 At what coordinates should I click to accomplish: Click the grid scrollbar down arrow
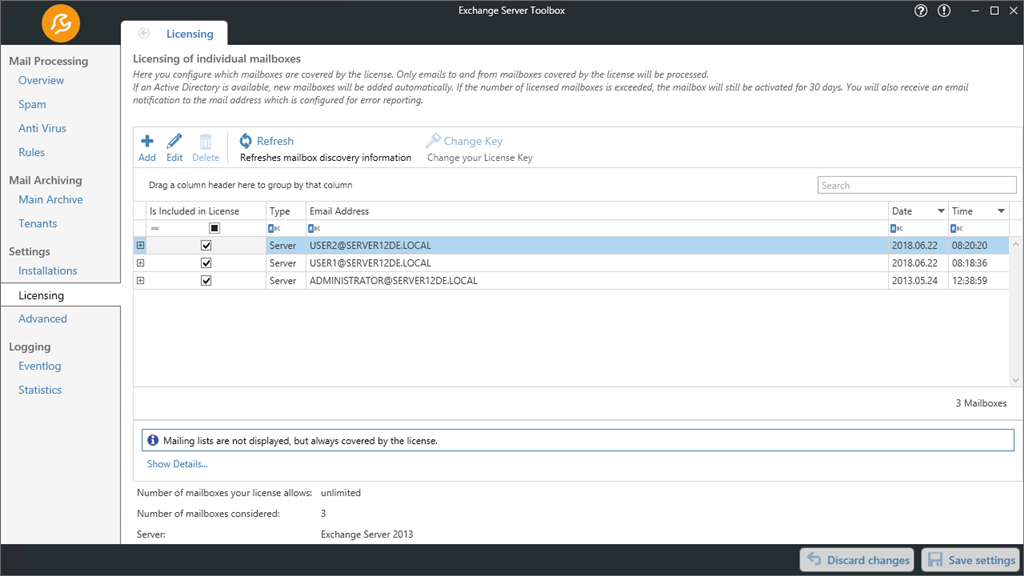[1016, 380]
